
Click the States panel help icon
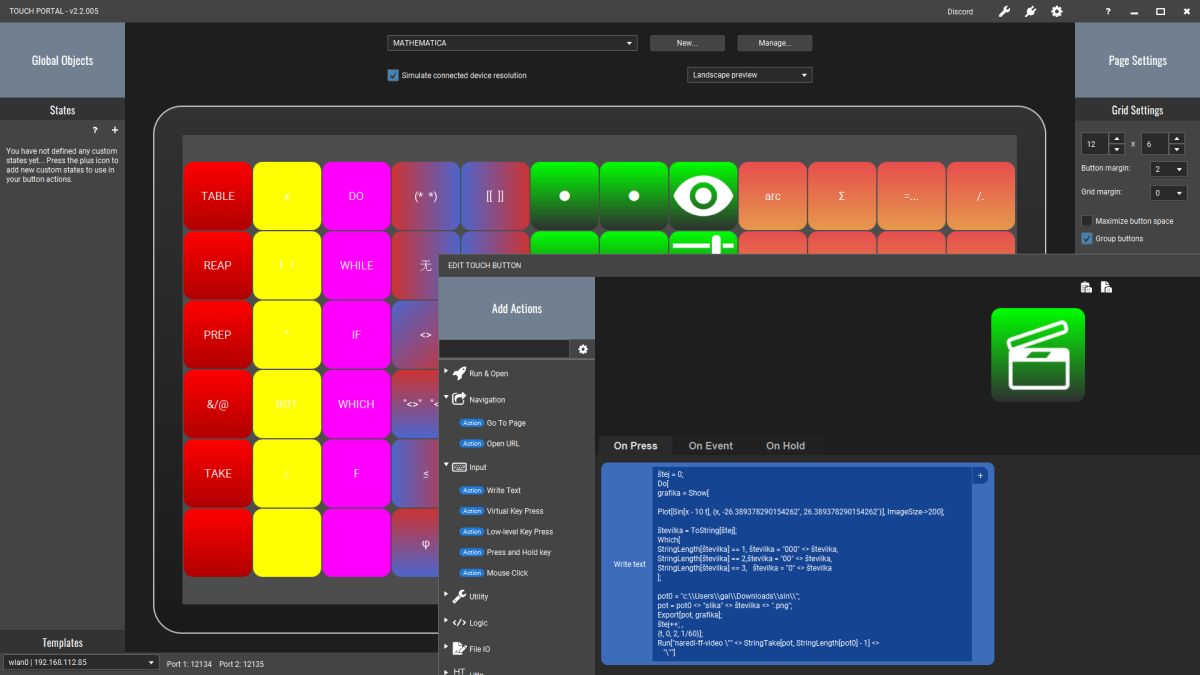click(x=95, y=130)
